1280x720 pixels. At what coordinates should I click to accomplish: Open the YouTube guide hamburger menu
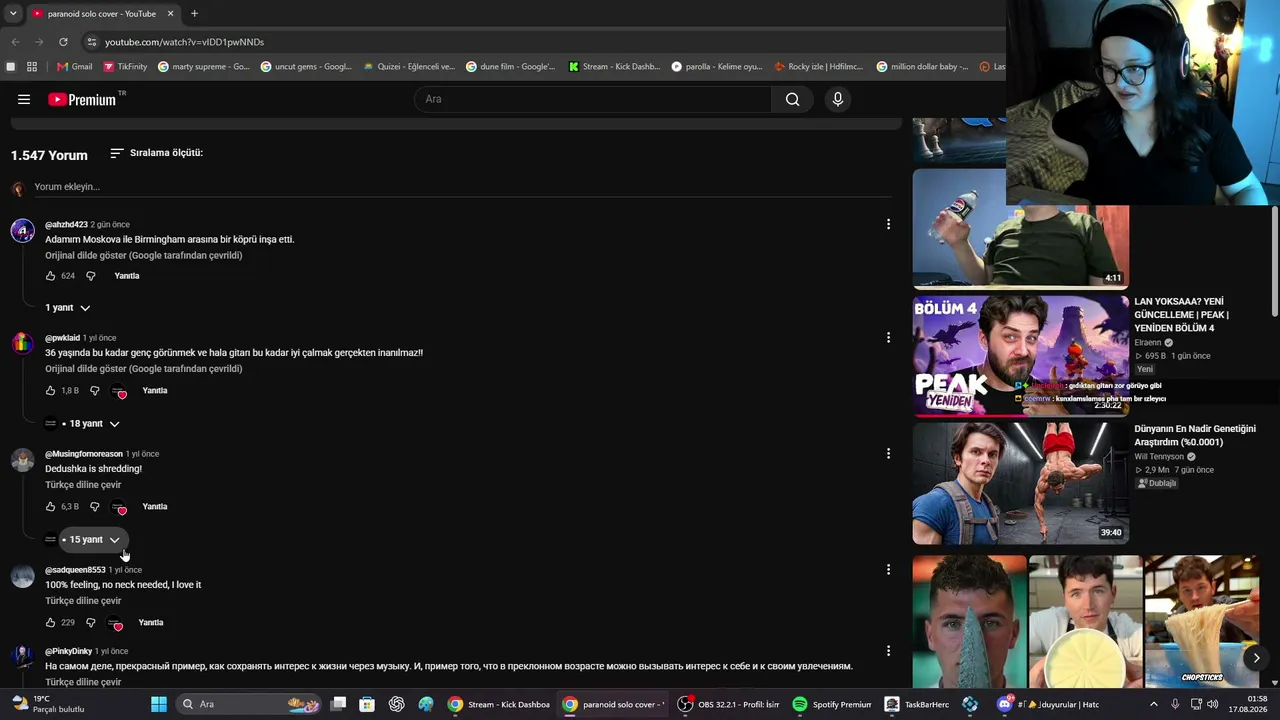click(24, 99)
